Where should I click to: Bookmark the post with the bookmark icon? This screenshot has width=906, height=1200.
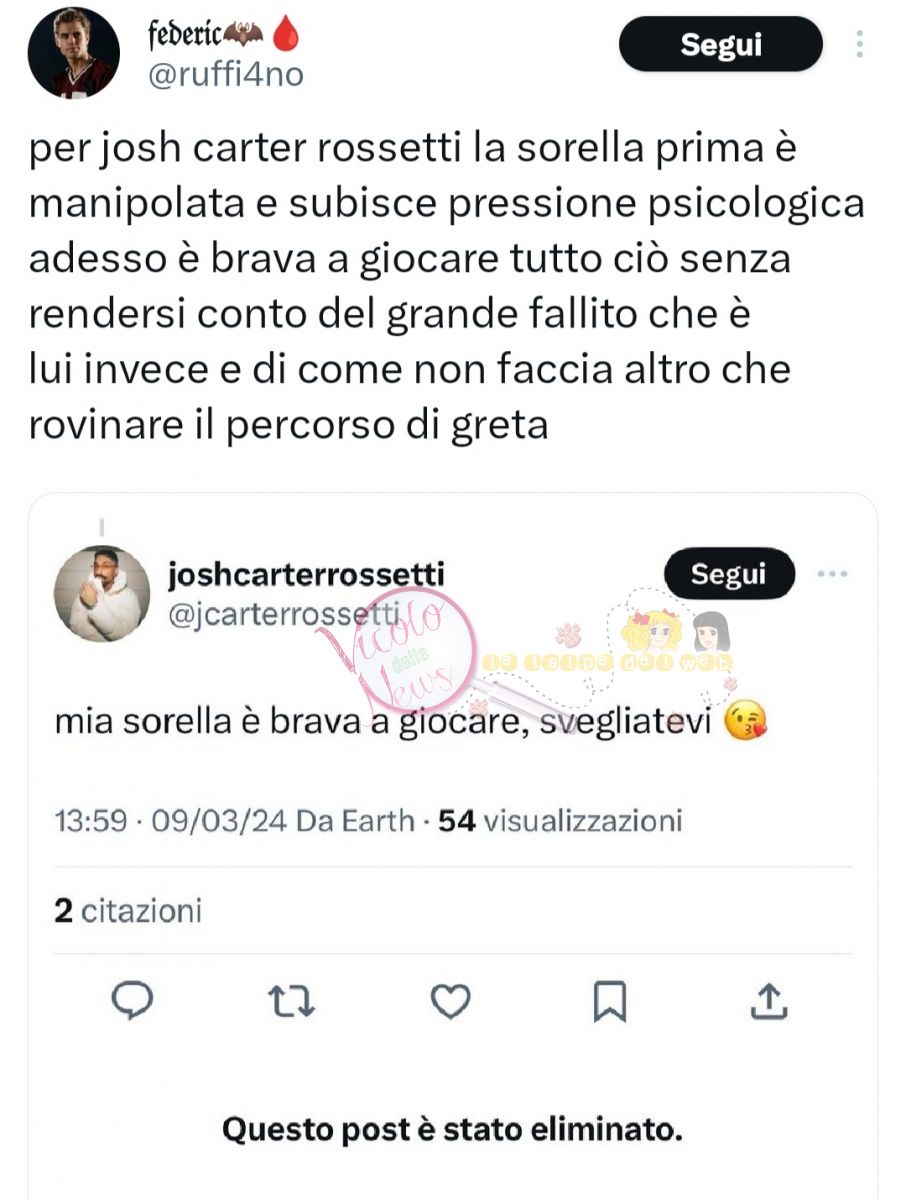pos(609,1001)
